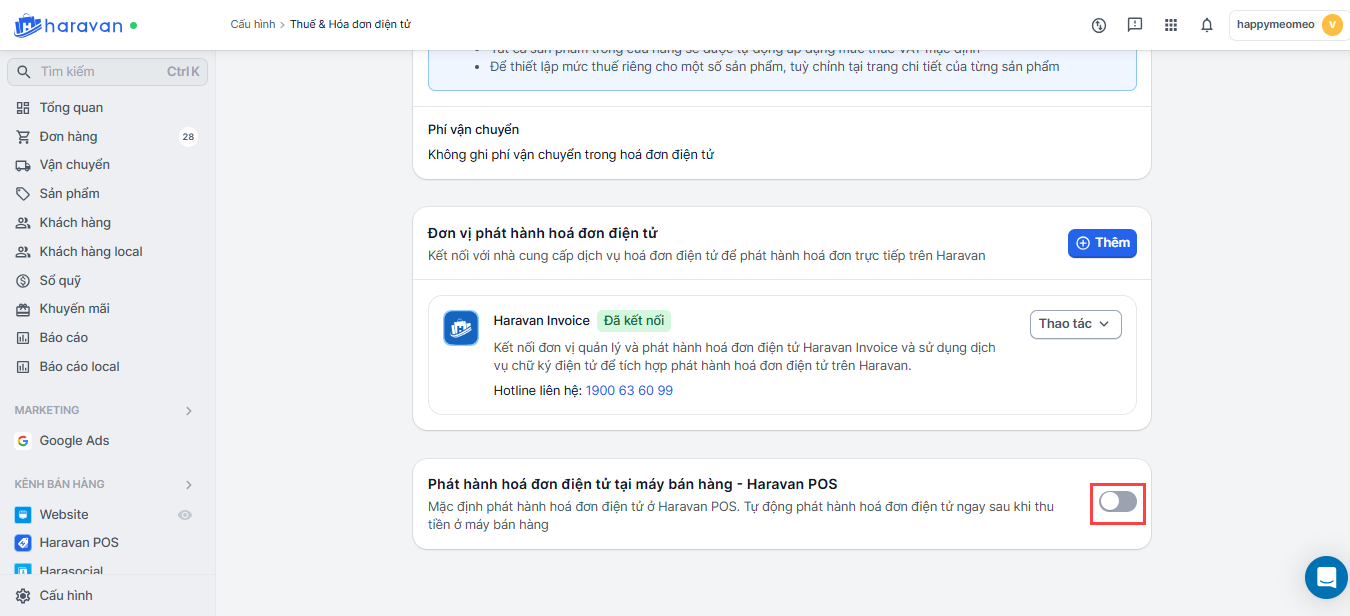This screenshot has height=616, width=1350.
Task: Open the apps grid menu
Action: (1171, 25)
